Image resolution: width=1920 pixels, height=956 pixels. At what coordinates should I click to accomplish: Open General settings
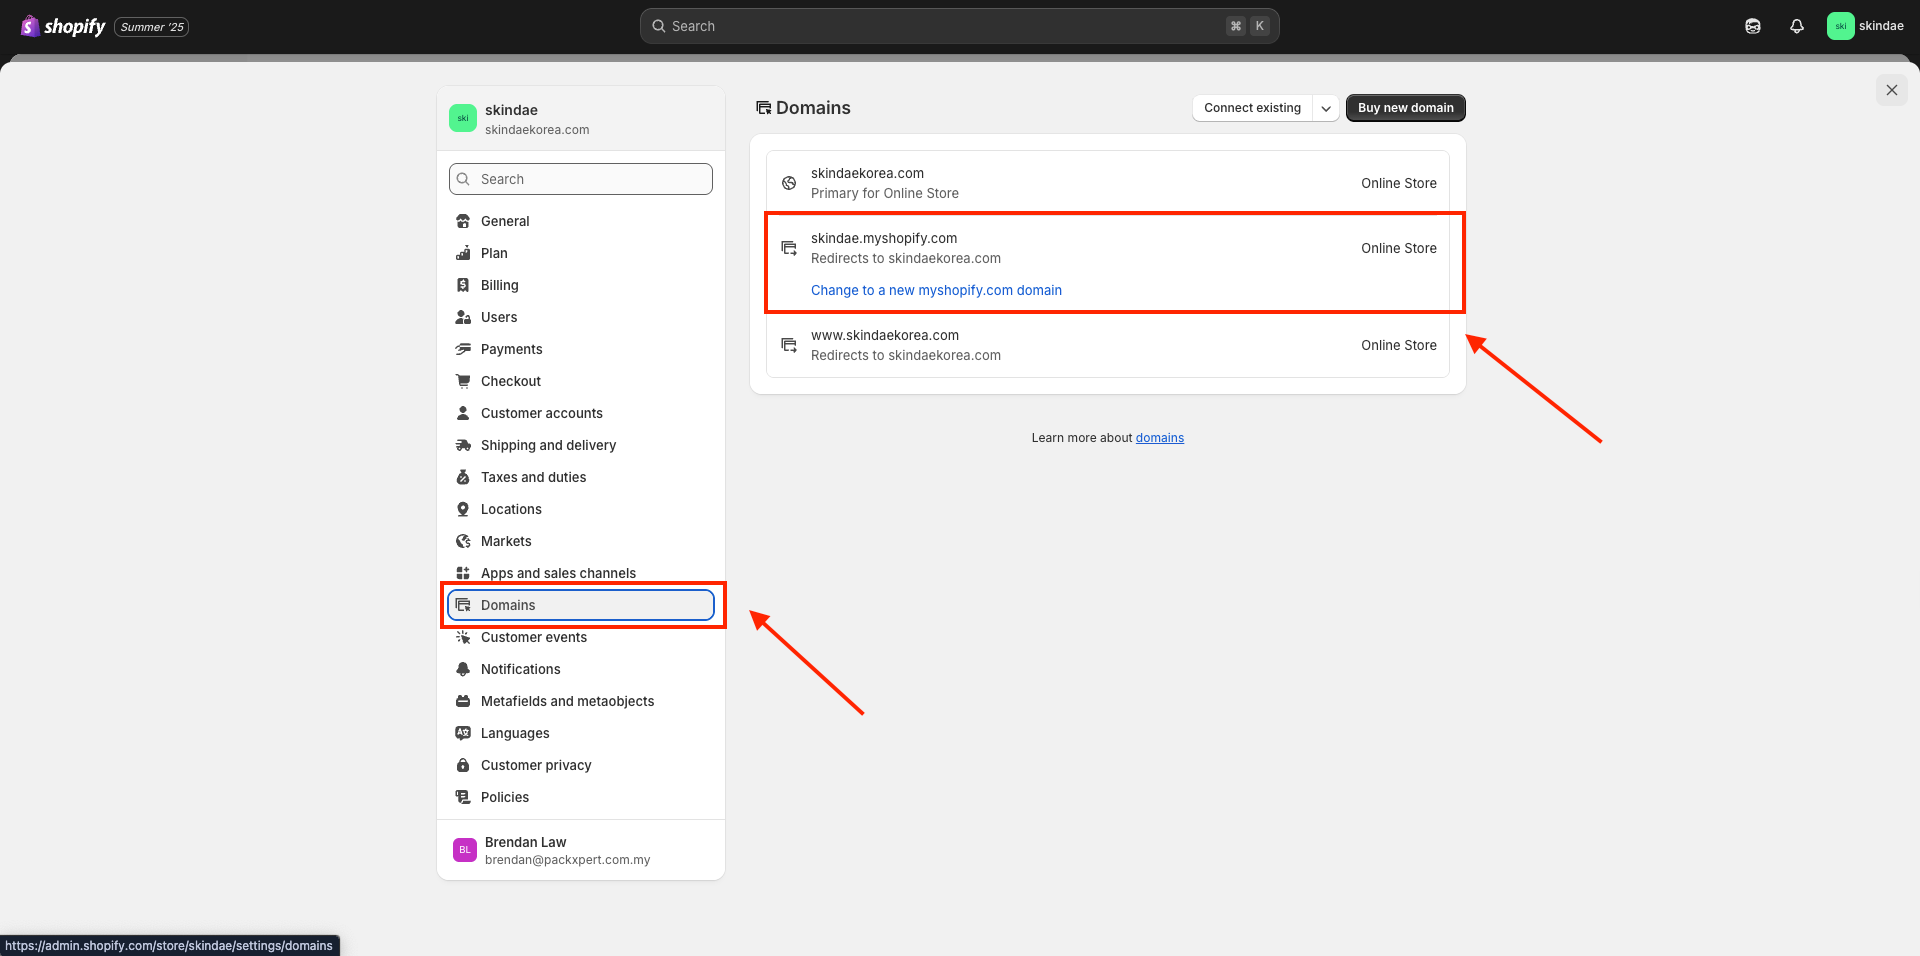click(x=581, y=221)
